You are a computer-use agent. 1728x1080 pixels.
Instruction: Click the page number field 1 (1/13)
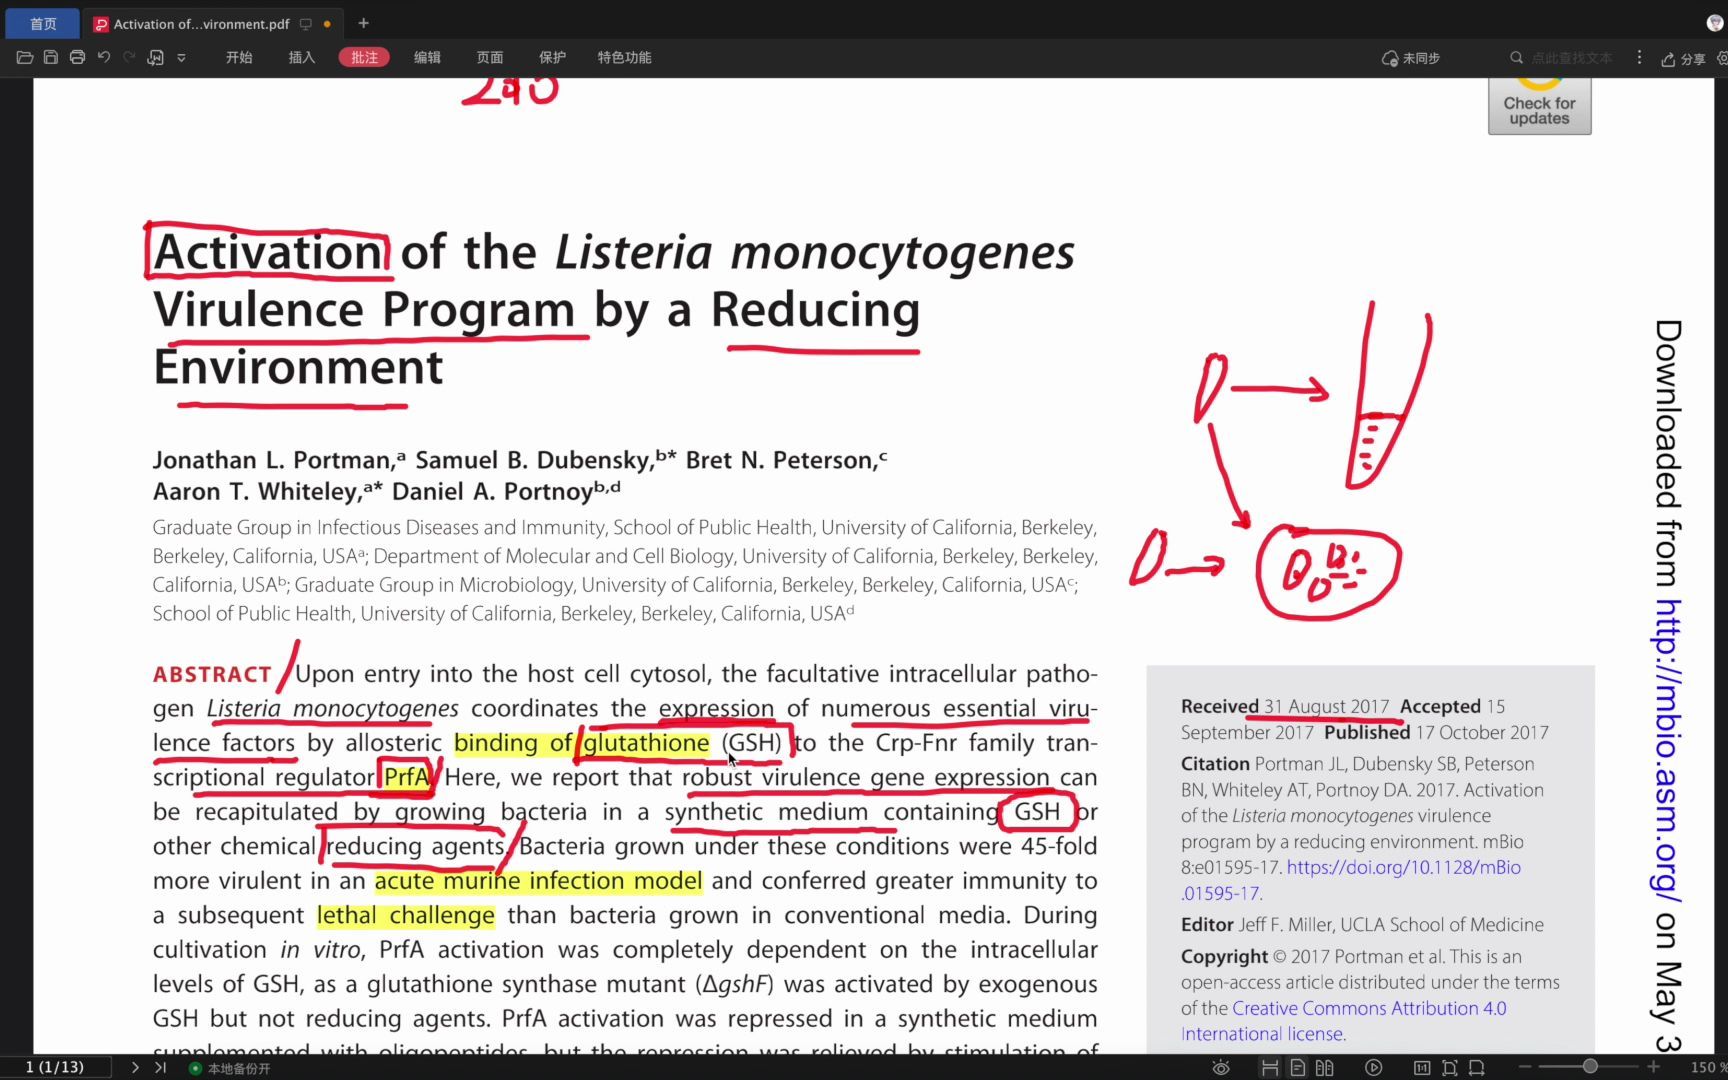[x=55, y=1067]
